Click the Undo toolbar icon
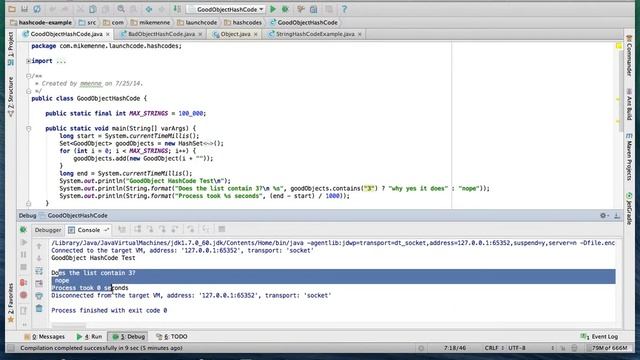The image size is (640, 360). coord(53,9)
